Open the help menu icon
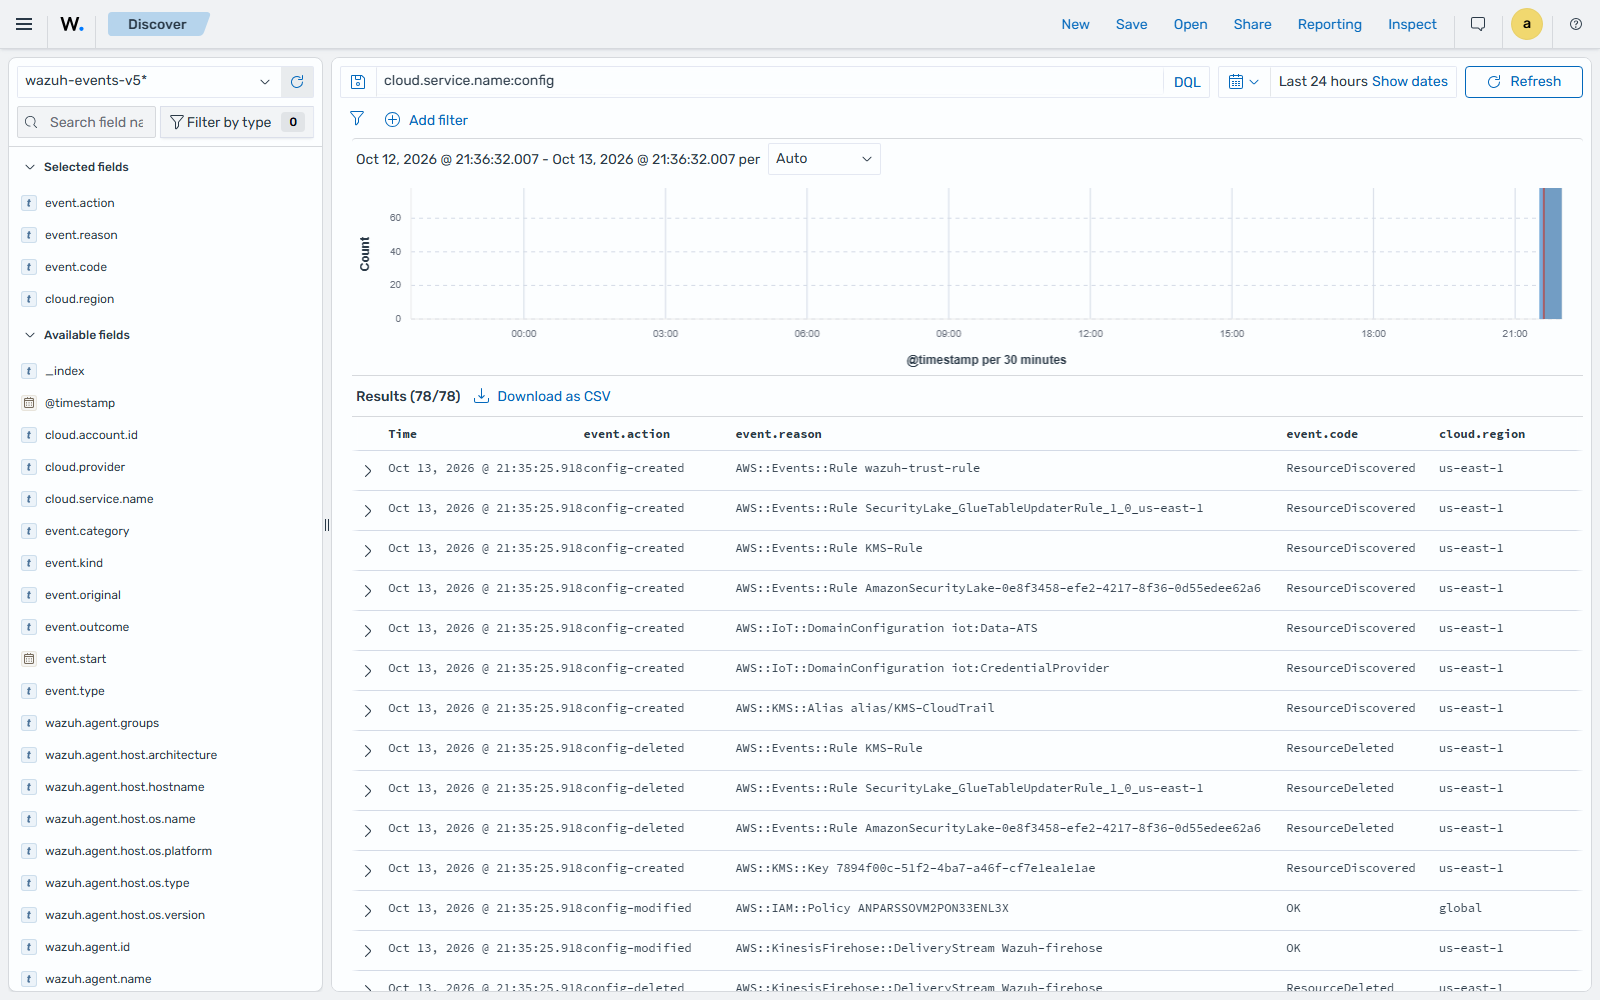Image resolution: width=1600 pixels, height=1000 pixels. coord(1576,24)
